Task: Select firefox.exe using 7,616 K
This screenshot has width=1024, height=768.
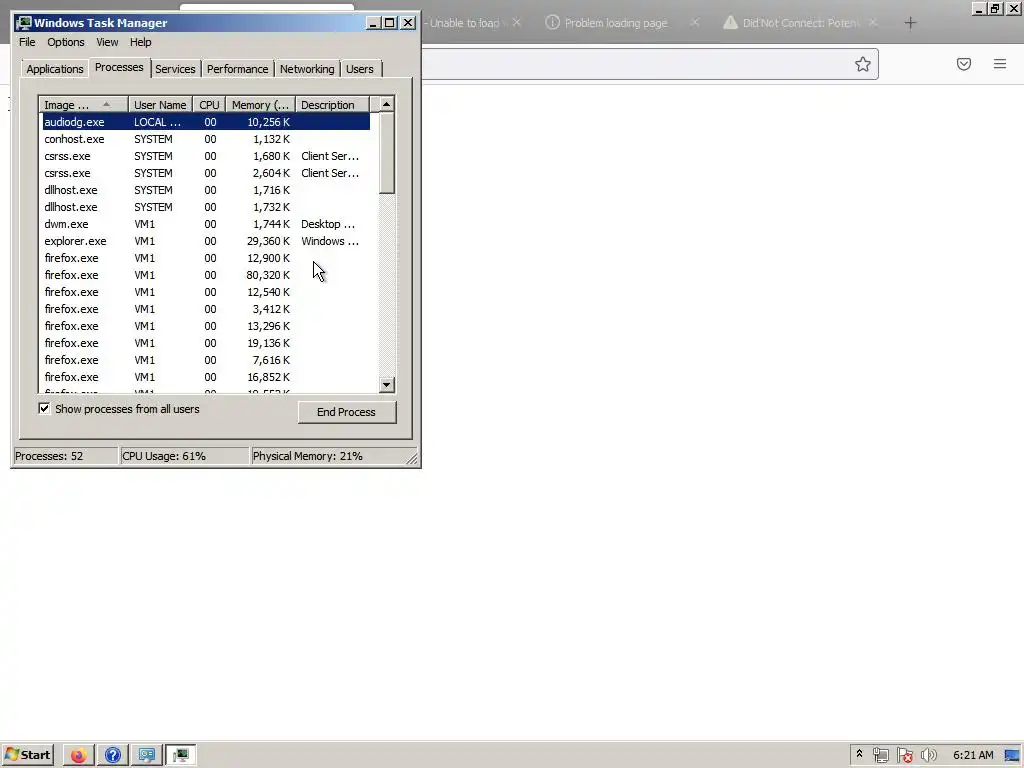Action: point(206,360)
